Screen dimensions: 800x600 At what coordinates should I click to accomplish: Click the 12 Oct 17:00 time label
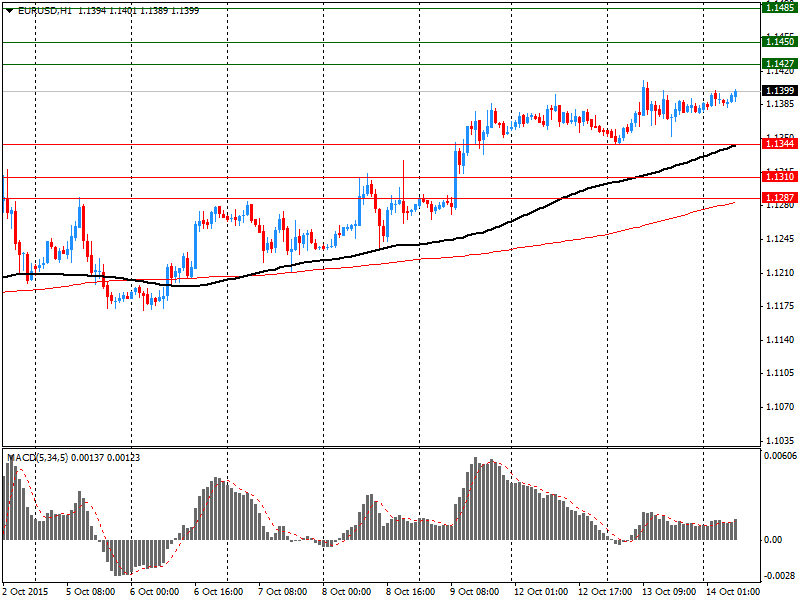point(606,592)
